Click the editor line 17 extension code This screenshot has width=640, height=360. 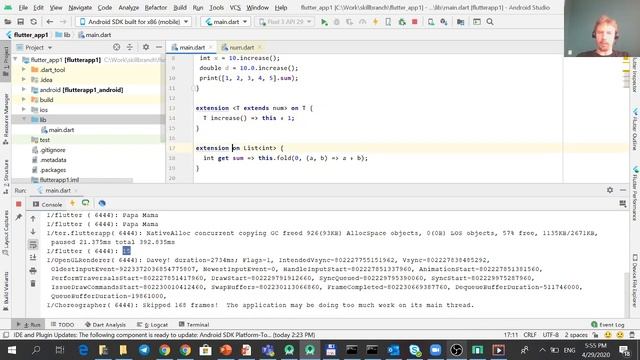coord(239,148)
